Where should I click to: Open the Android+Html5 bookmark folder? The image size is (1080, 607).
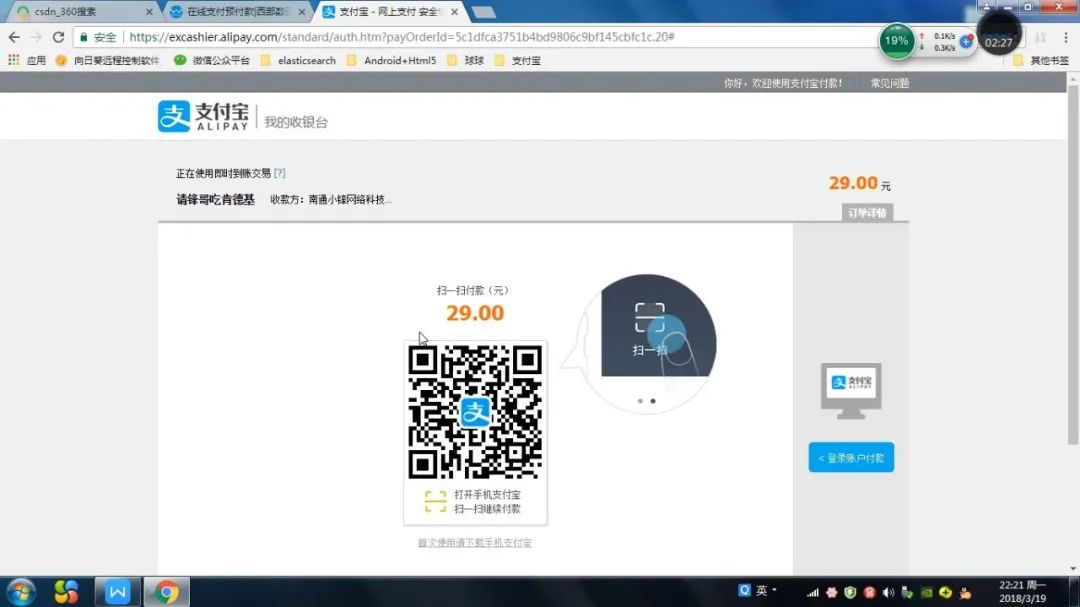tap(391, 61)
